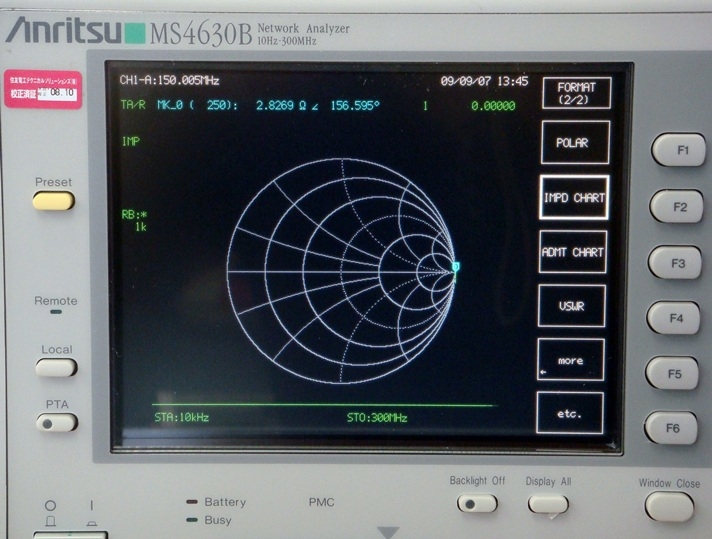
Task: Click the Window Close button
Action: pos(669,507)
